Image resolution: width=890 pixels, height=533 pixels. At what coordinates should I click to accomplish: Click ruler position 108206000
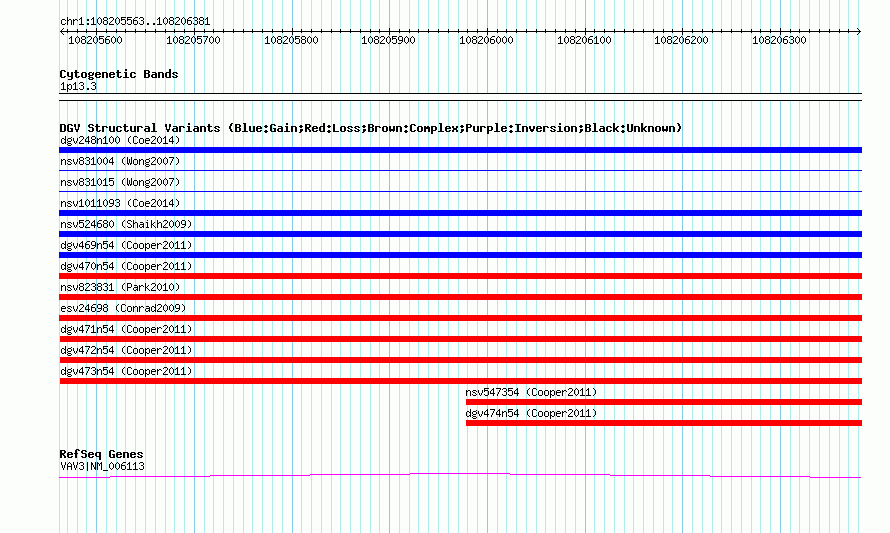(x=486, y=40)
